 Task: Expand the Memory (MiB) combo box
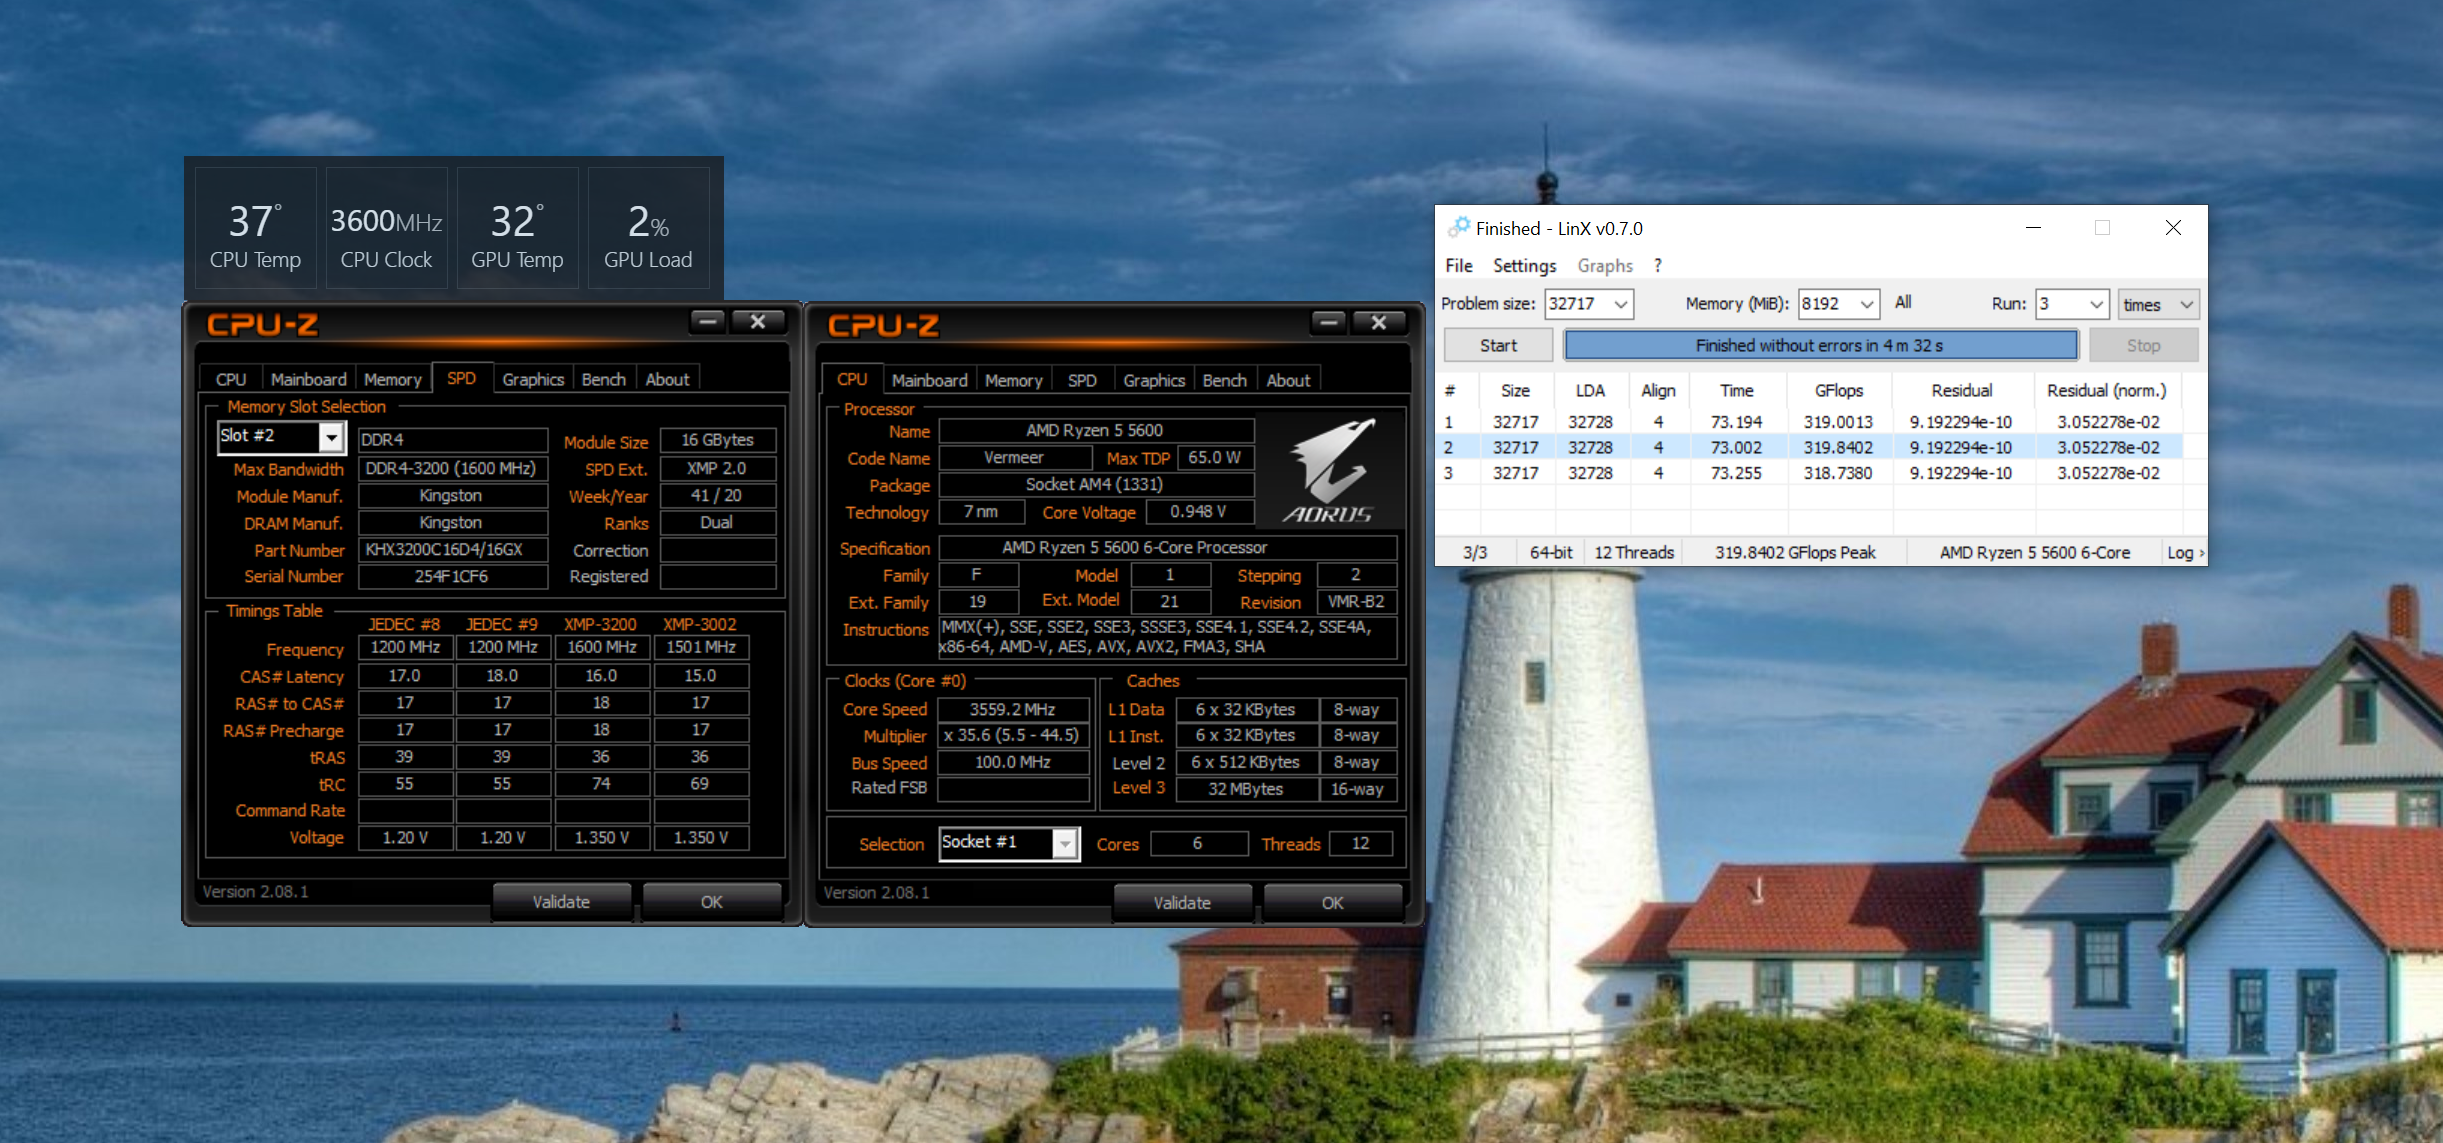click(1866, 304)
